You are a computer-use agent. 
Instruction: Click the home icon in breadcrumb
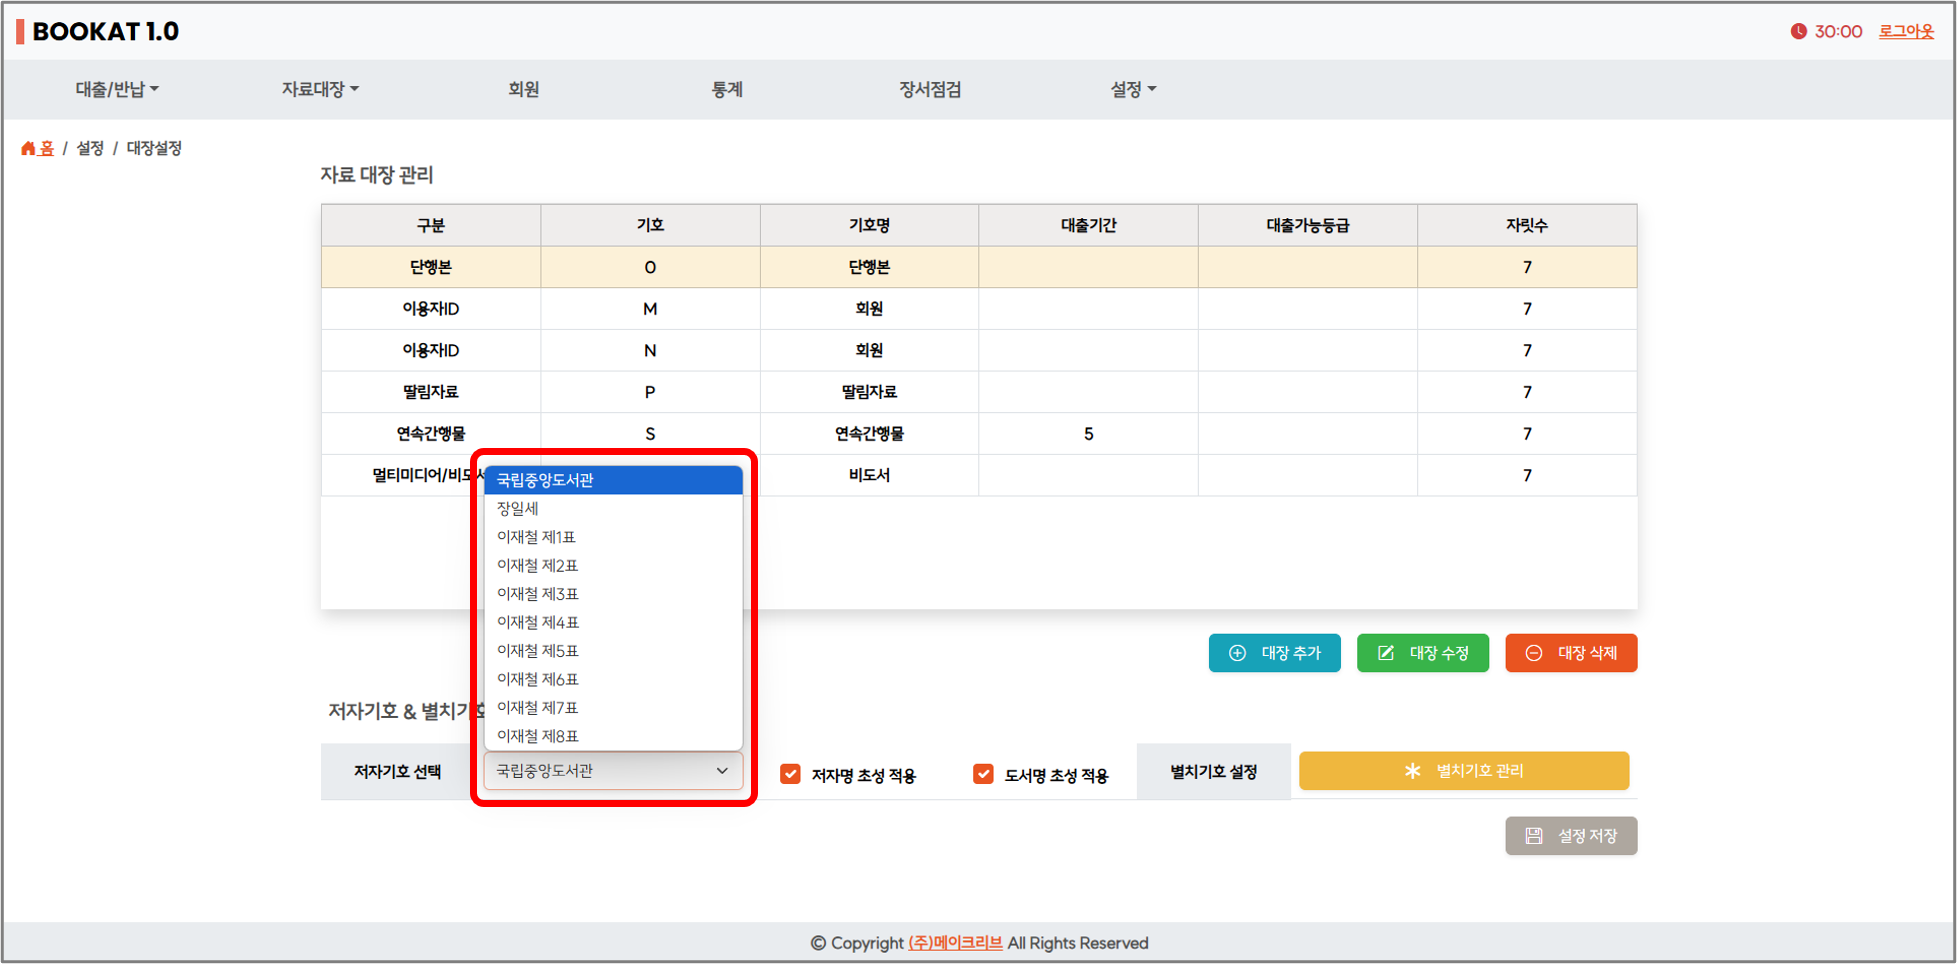click(x=28, y=148)
